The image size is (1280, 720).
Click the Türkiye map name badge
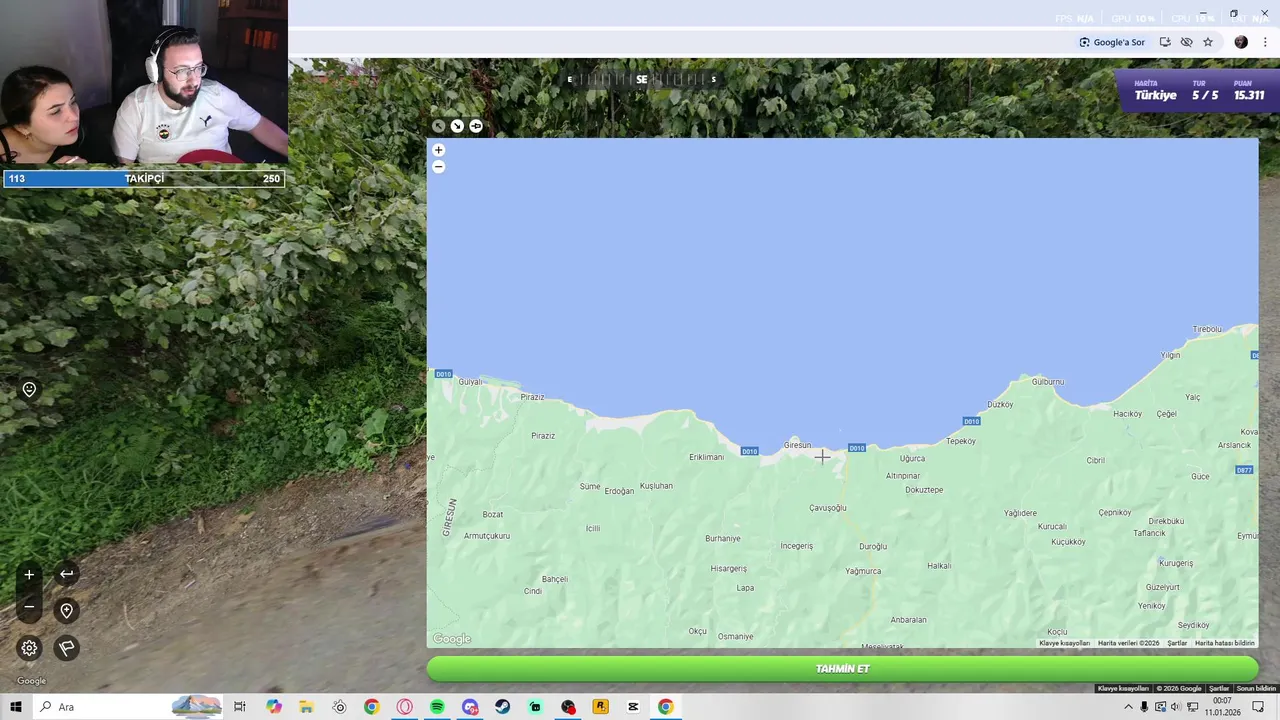click(x=1155, y=95)
